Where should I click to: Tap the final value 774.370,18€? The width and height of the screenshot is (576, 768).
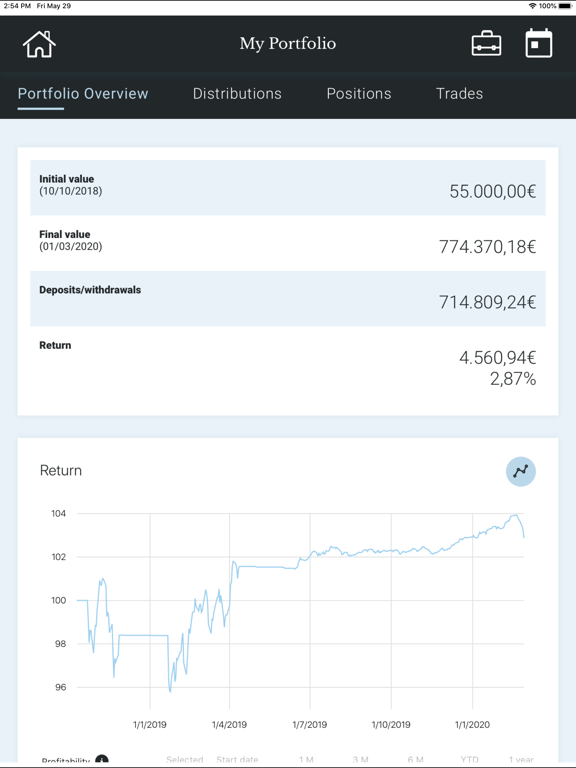pyautogui.click(x=487, y=246)
